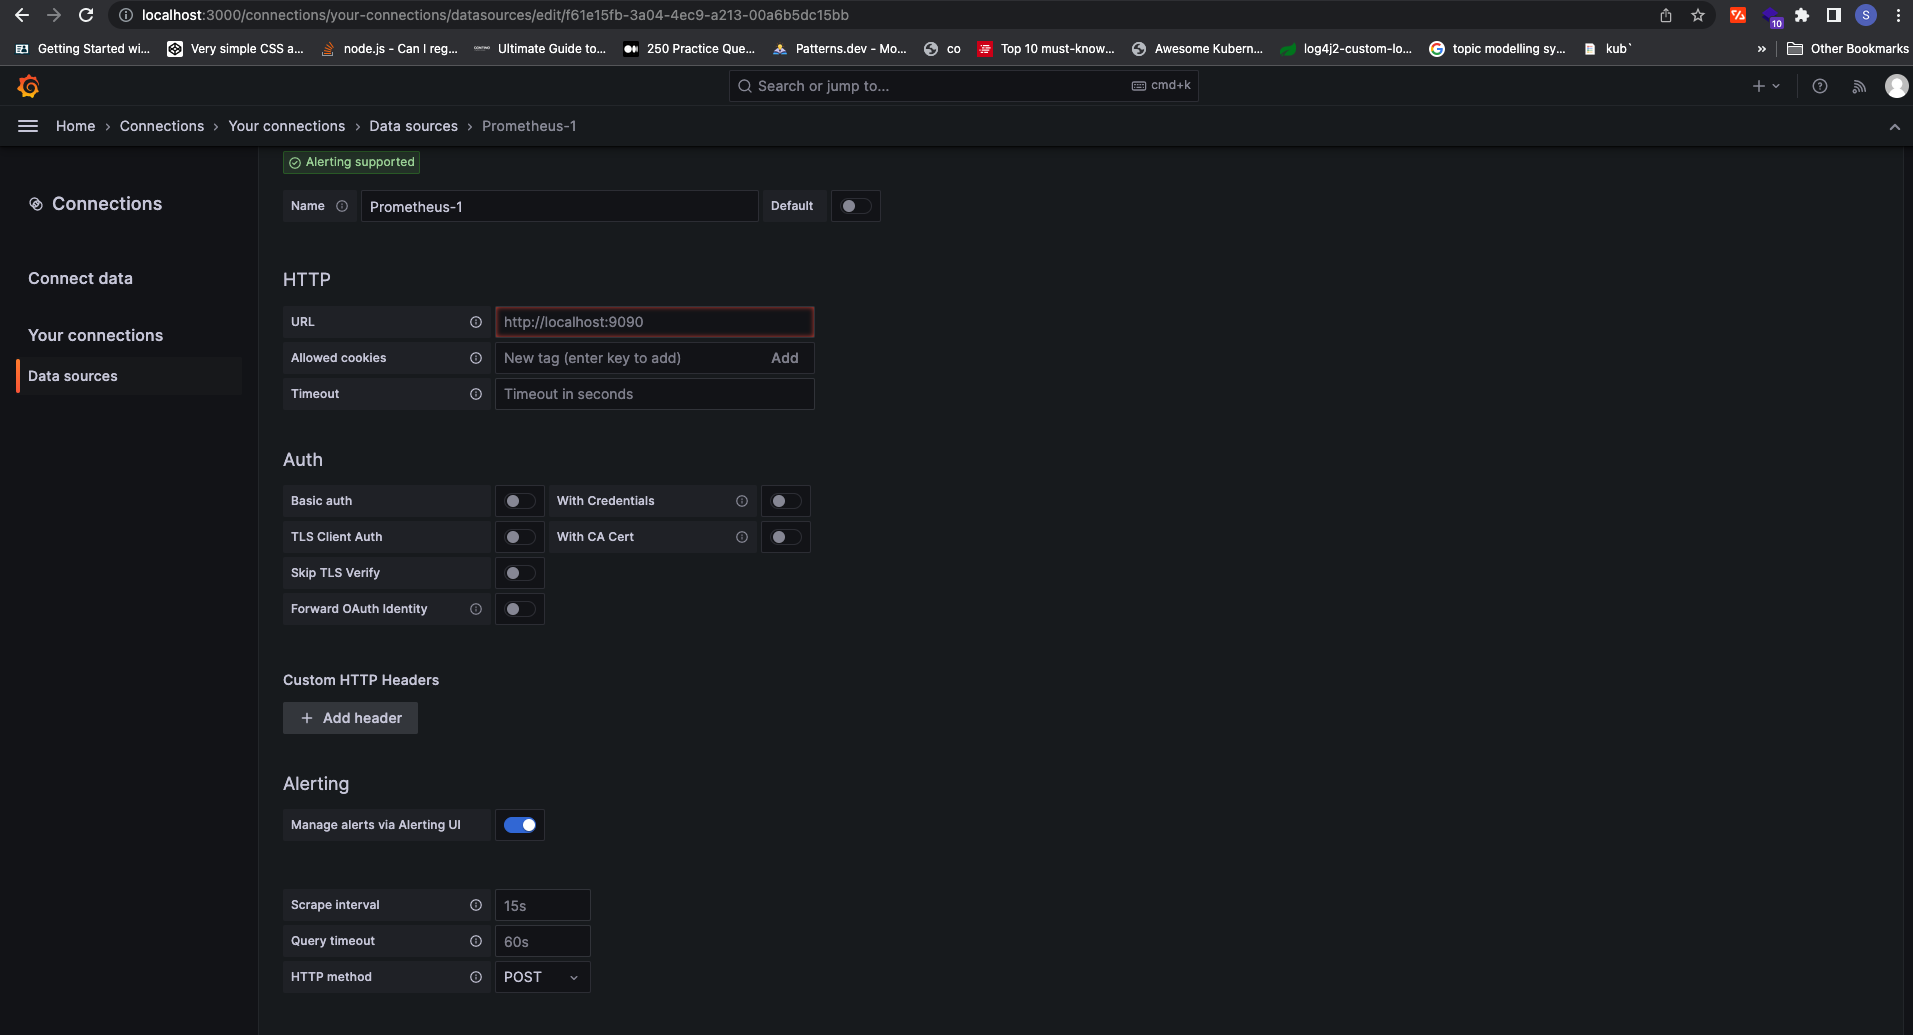Open browser extensions puzzle icon
Image resolution: width=1913 pixels, height=1035 pixels.
pos(1802,15)
